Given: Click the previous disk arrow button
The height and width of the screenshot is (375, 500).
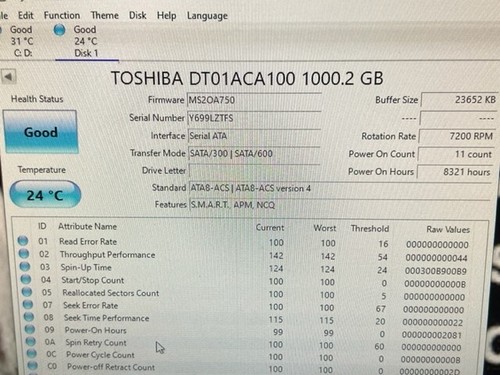Looking at the screenshot, I should 9,77.
